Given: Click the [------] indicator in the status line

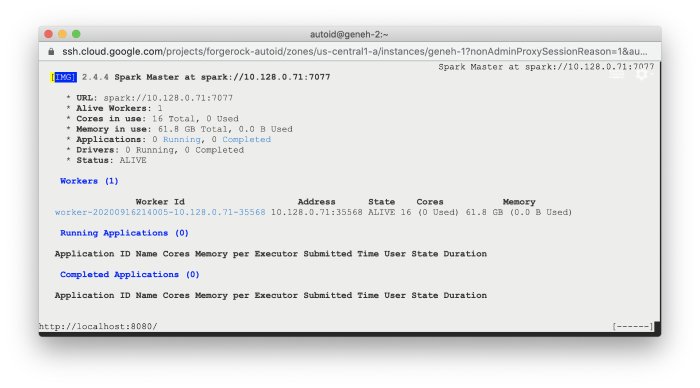Looking at the screenshot, I should click(633, 326).
